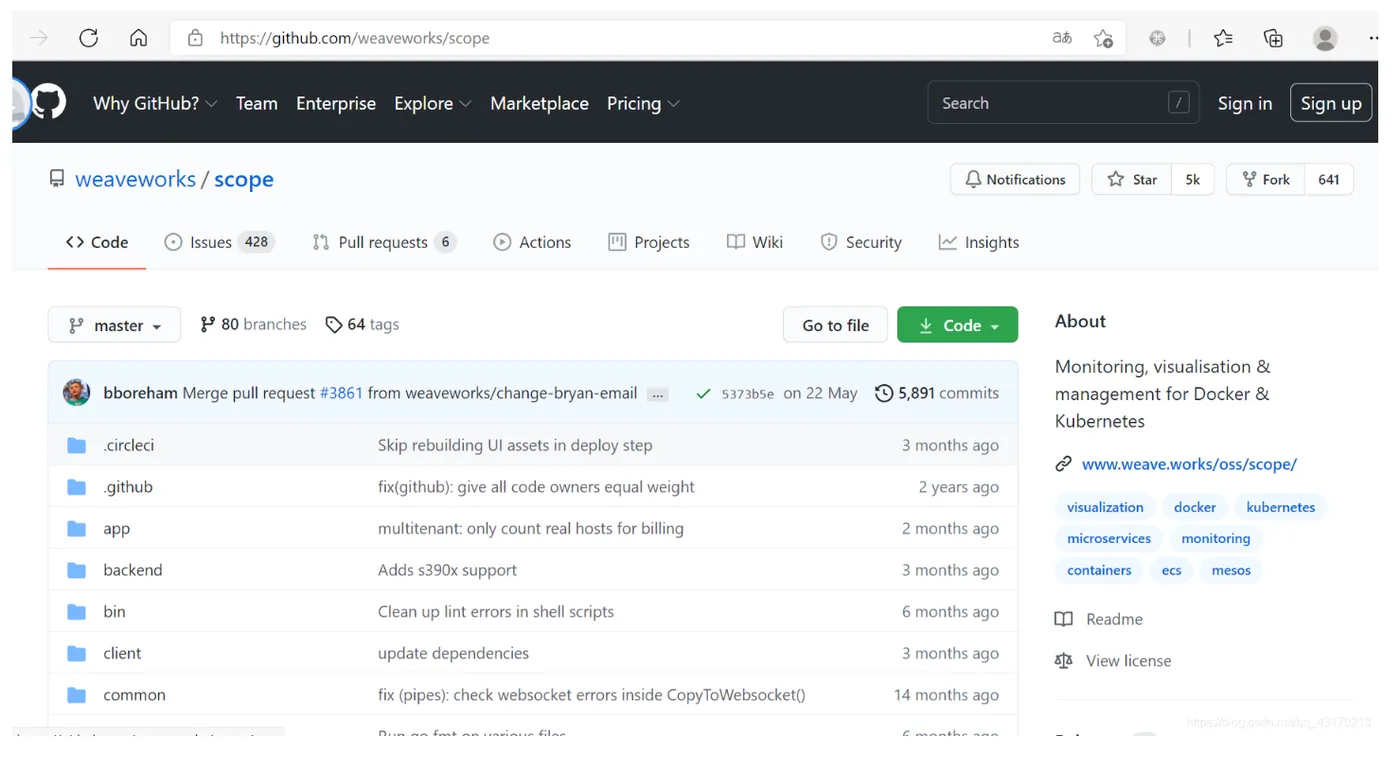Click the browser forward arrow
The width and height of the screenshot is (1400, 771).
[x=39, y=38]
